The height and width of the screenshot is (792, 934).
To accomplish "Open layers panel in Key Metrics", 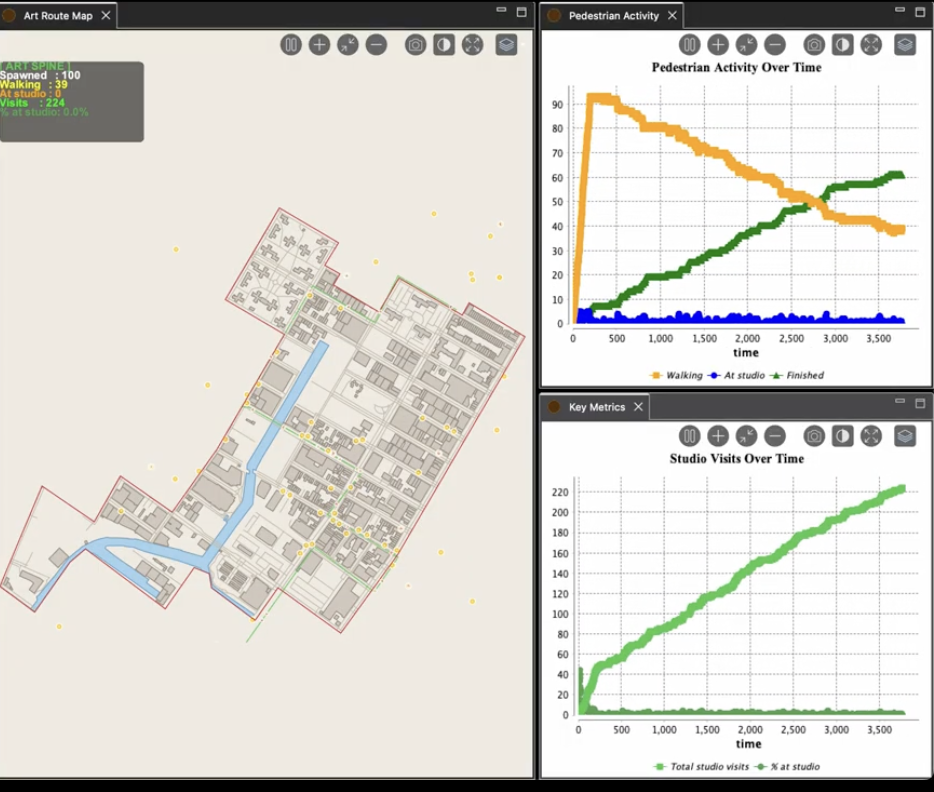I will [905, 436].
